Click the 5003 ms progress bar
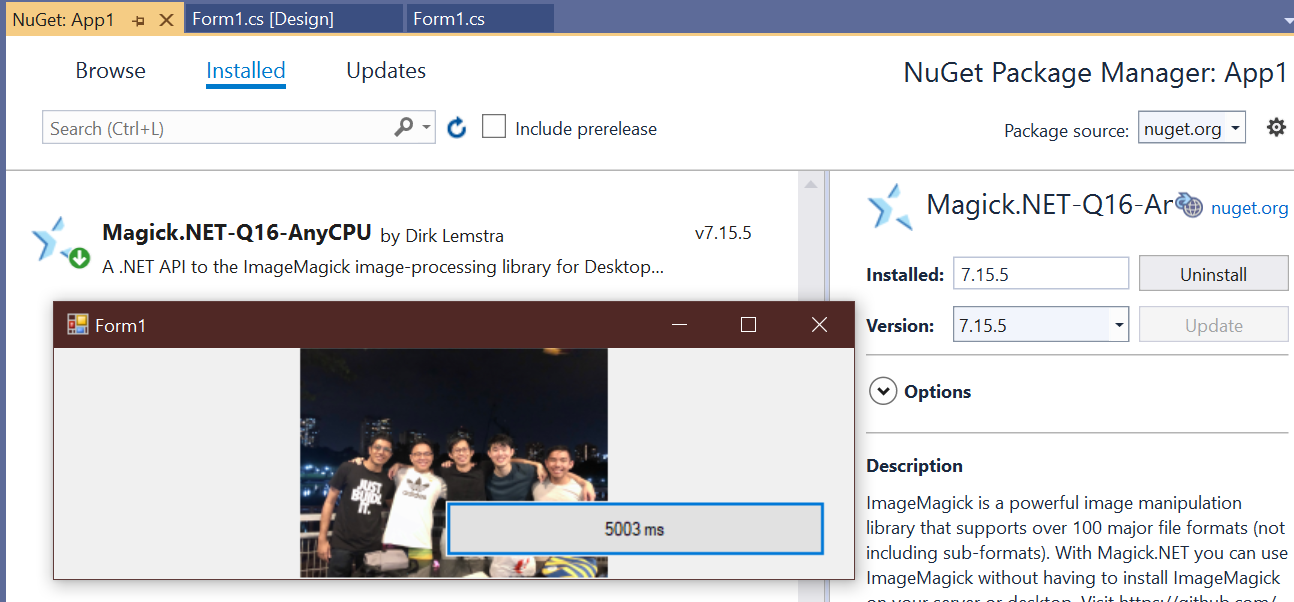Image resolution: width=1294 pixels, height=602 pixels. point(635,528)
